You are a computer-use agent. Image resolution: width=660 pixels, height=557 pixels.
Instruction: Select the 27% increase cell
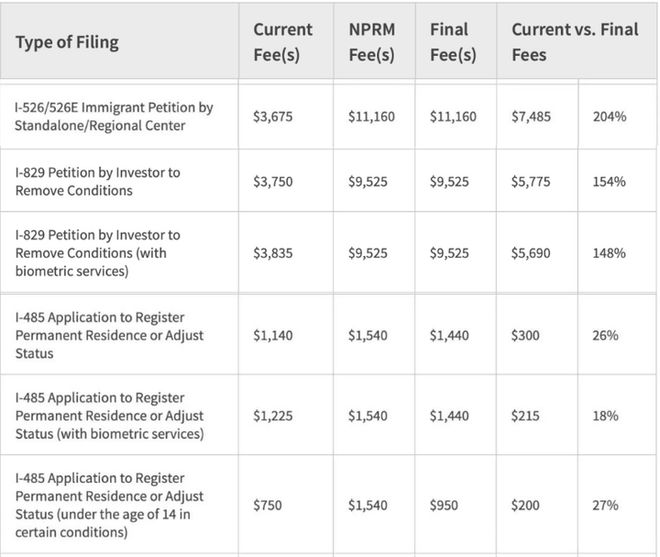click(605, 505)
